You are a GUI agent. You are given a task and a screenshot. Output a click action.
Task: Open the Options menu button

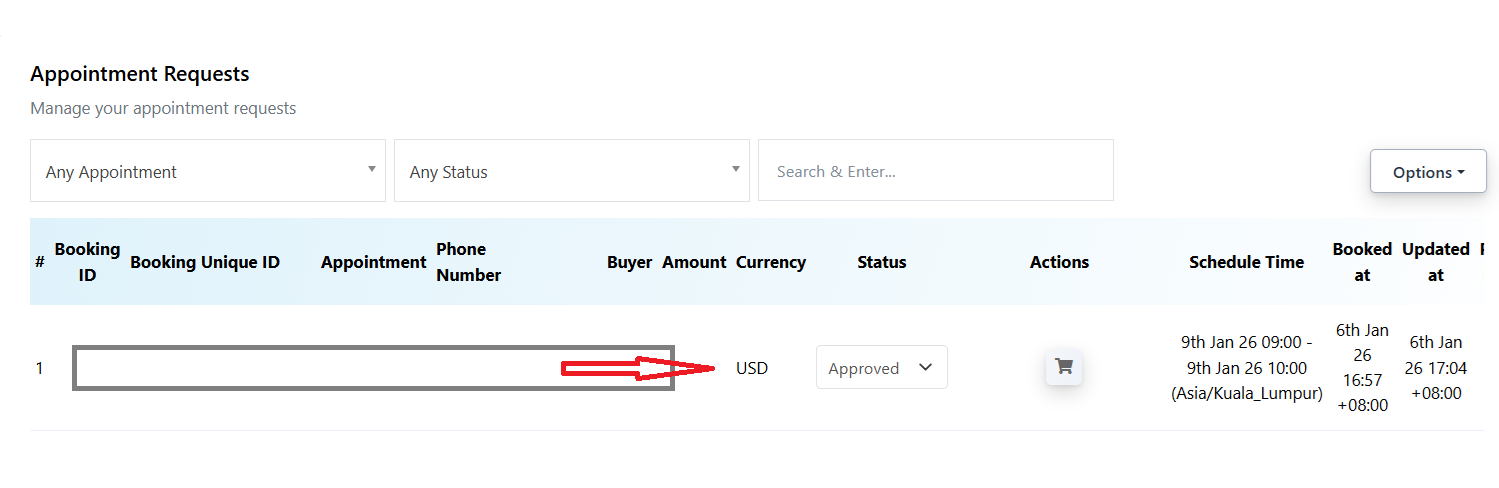point(1427,172)
